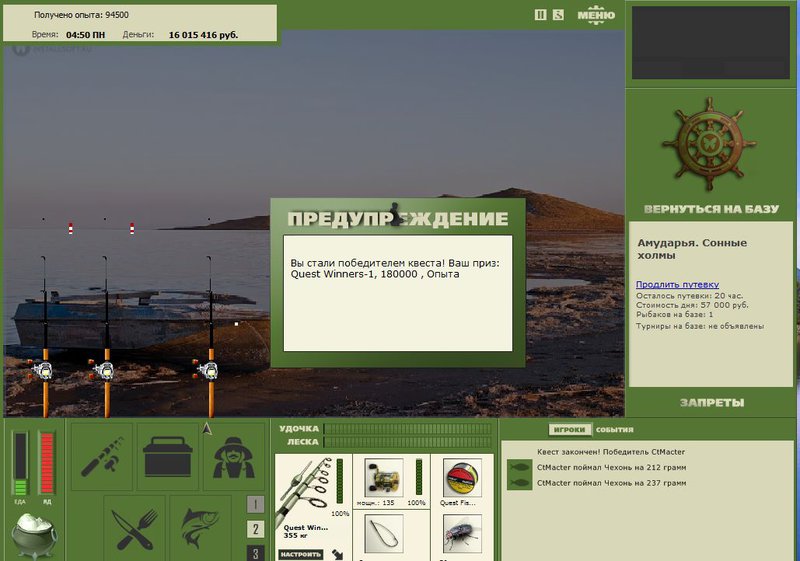Click the groundbait cooking pot
800x561 pixels.
(x=34, y=533)
